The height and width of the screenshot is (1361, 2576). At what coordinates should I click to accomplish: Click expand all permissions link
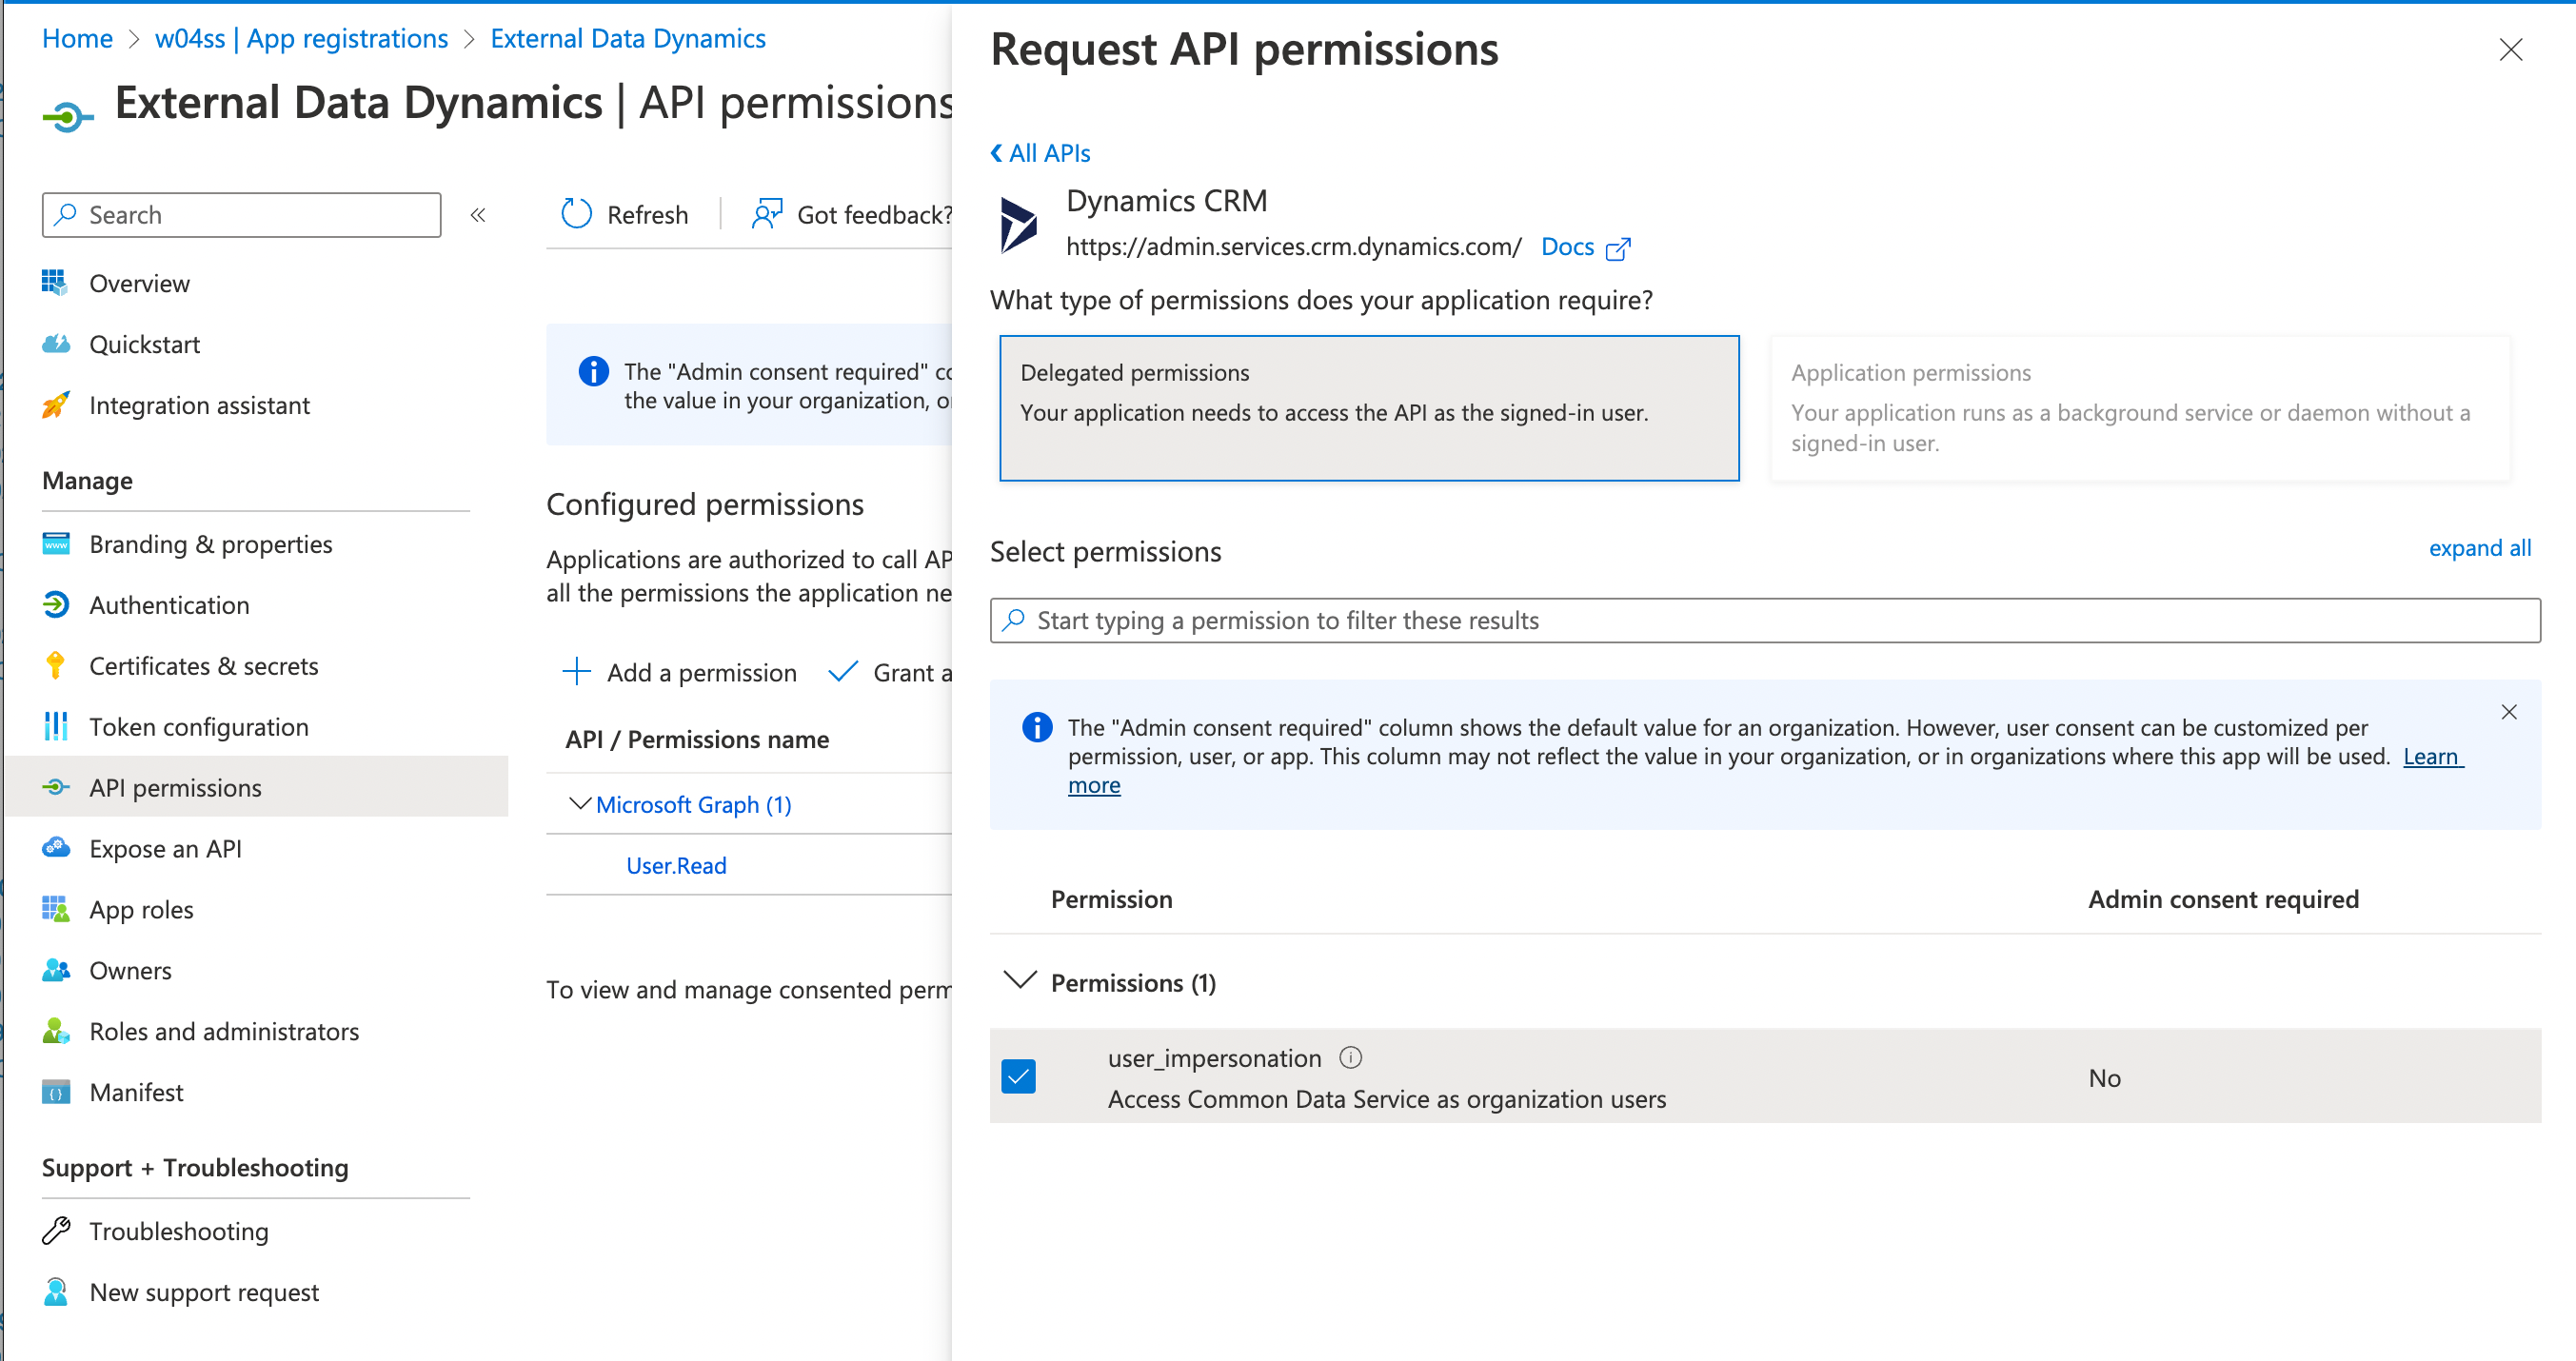[x=2479, y=548]
